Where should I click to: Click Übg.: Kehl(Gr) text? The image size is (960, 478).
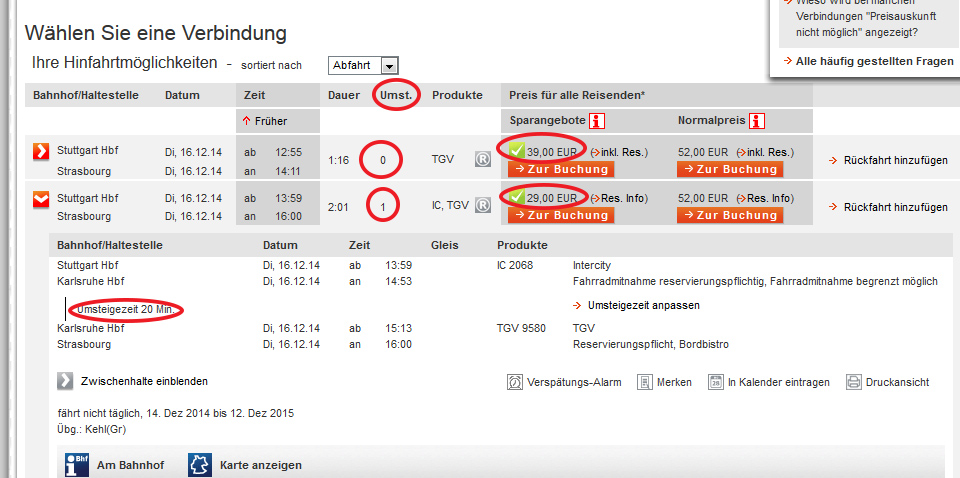pyautogui.click(x=92, y=430)
